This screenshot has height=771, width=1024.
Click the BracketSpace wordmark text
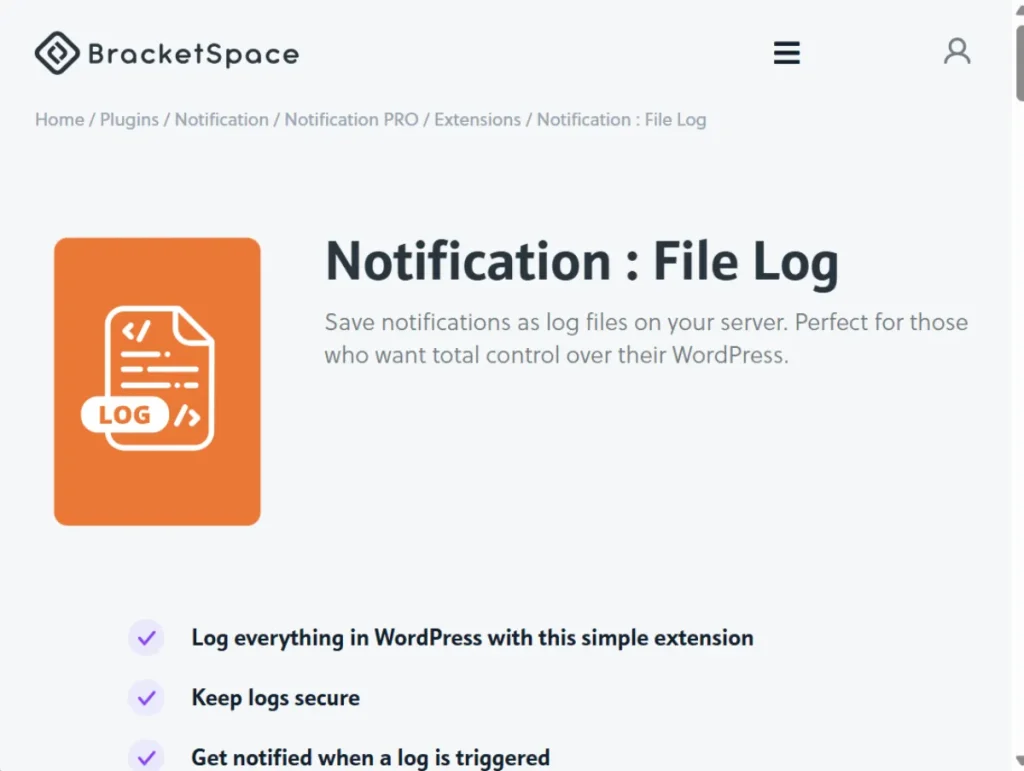click(x=194, y=53)
